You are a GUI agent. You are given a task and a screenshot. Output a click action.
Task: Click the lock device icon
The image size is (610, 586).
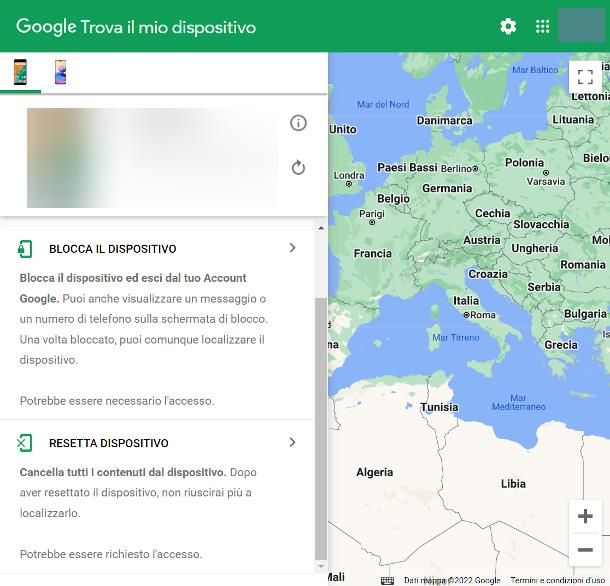pyautogui.click(x=25, y=249)
